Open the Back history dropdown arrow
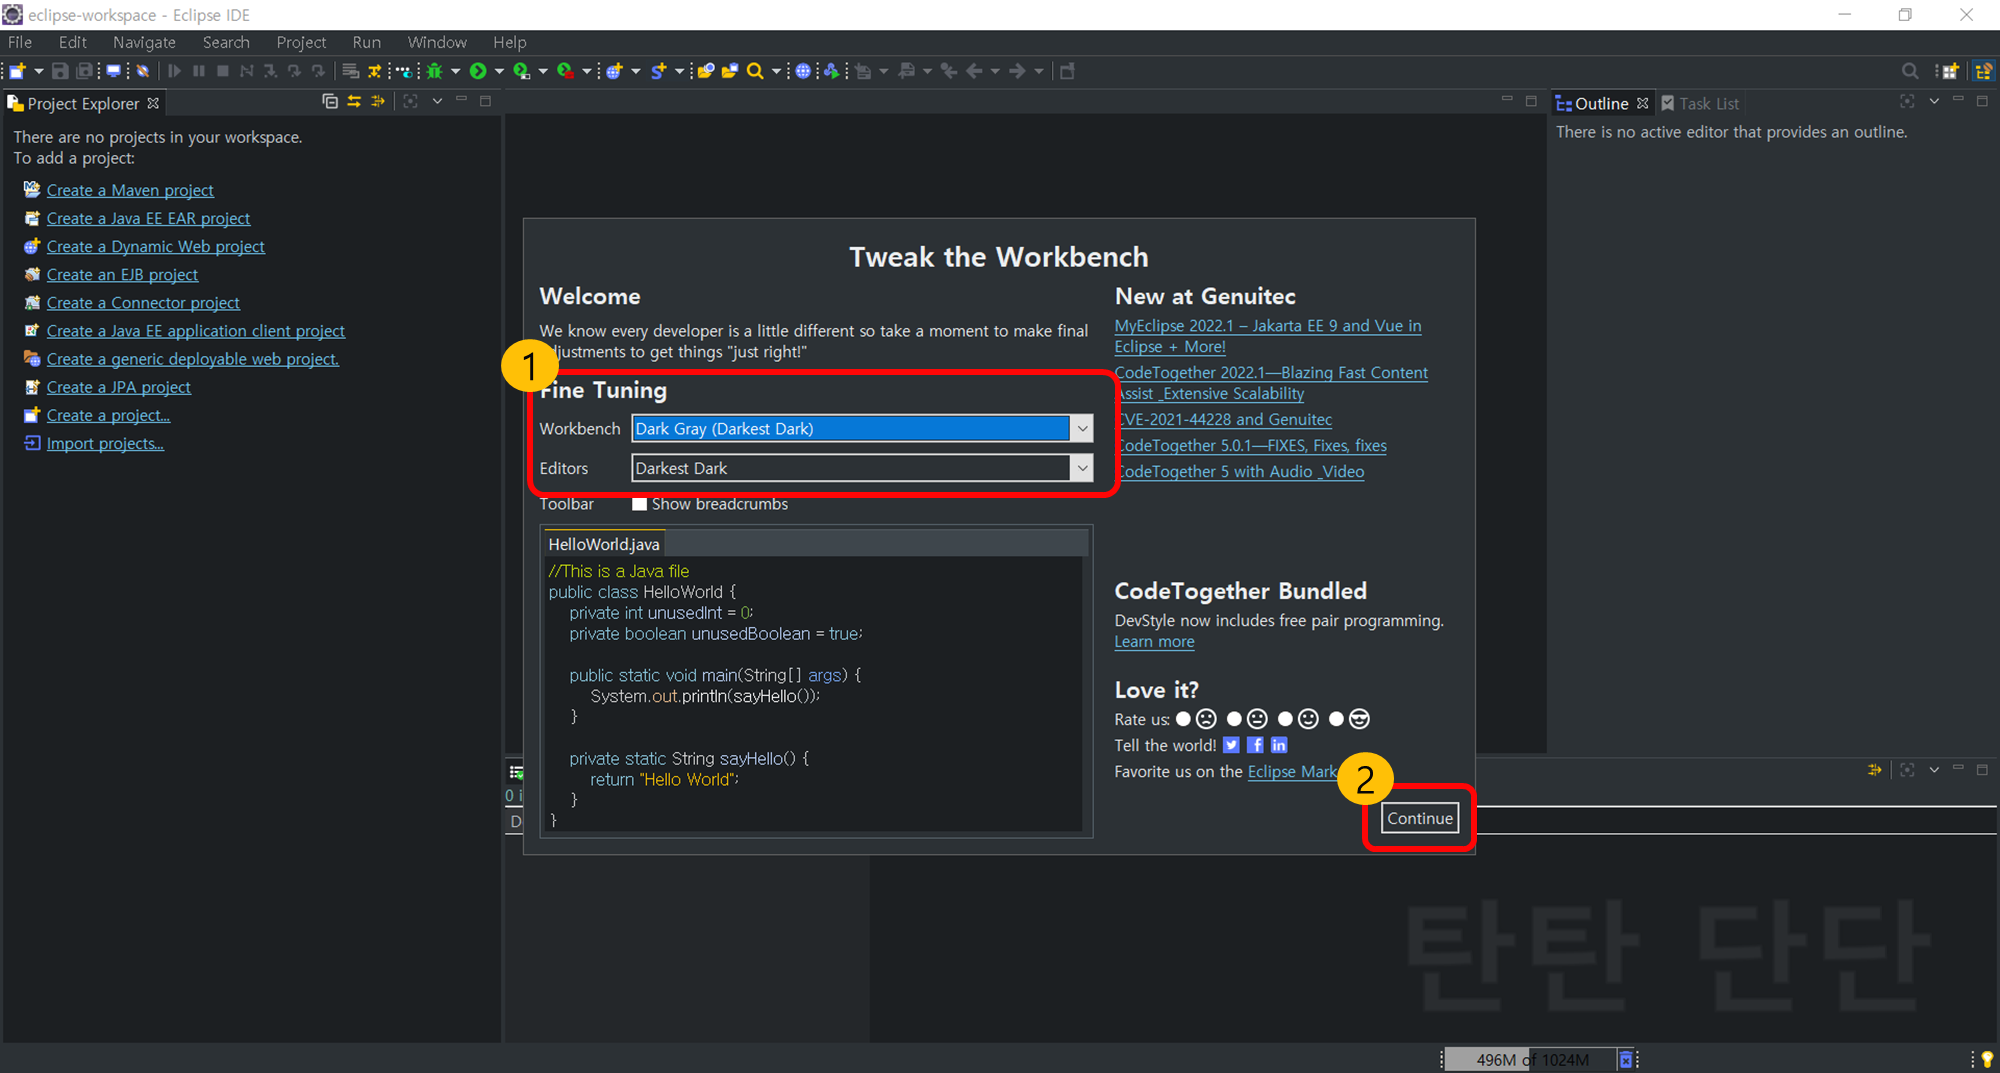Screen dimensions: 2000x1073 995,71
